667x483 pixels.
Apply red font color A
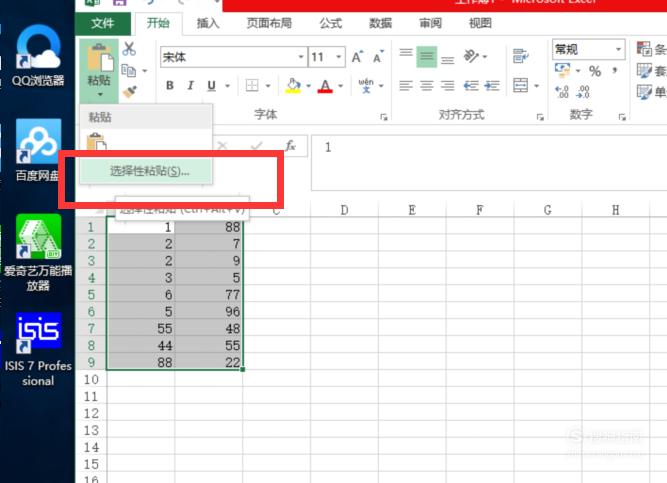(325, 86)
